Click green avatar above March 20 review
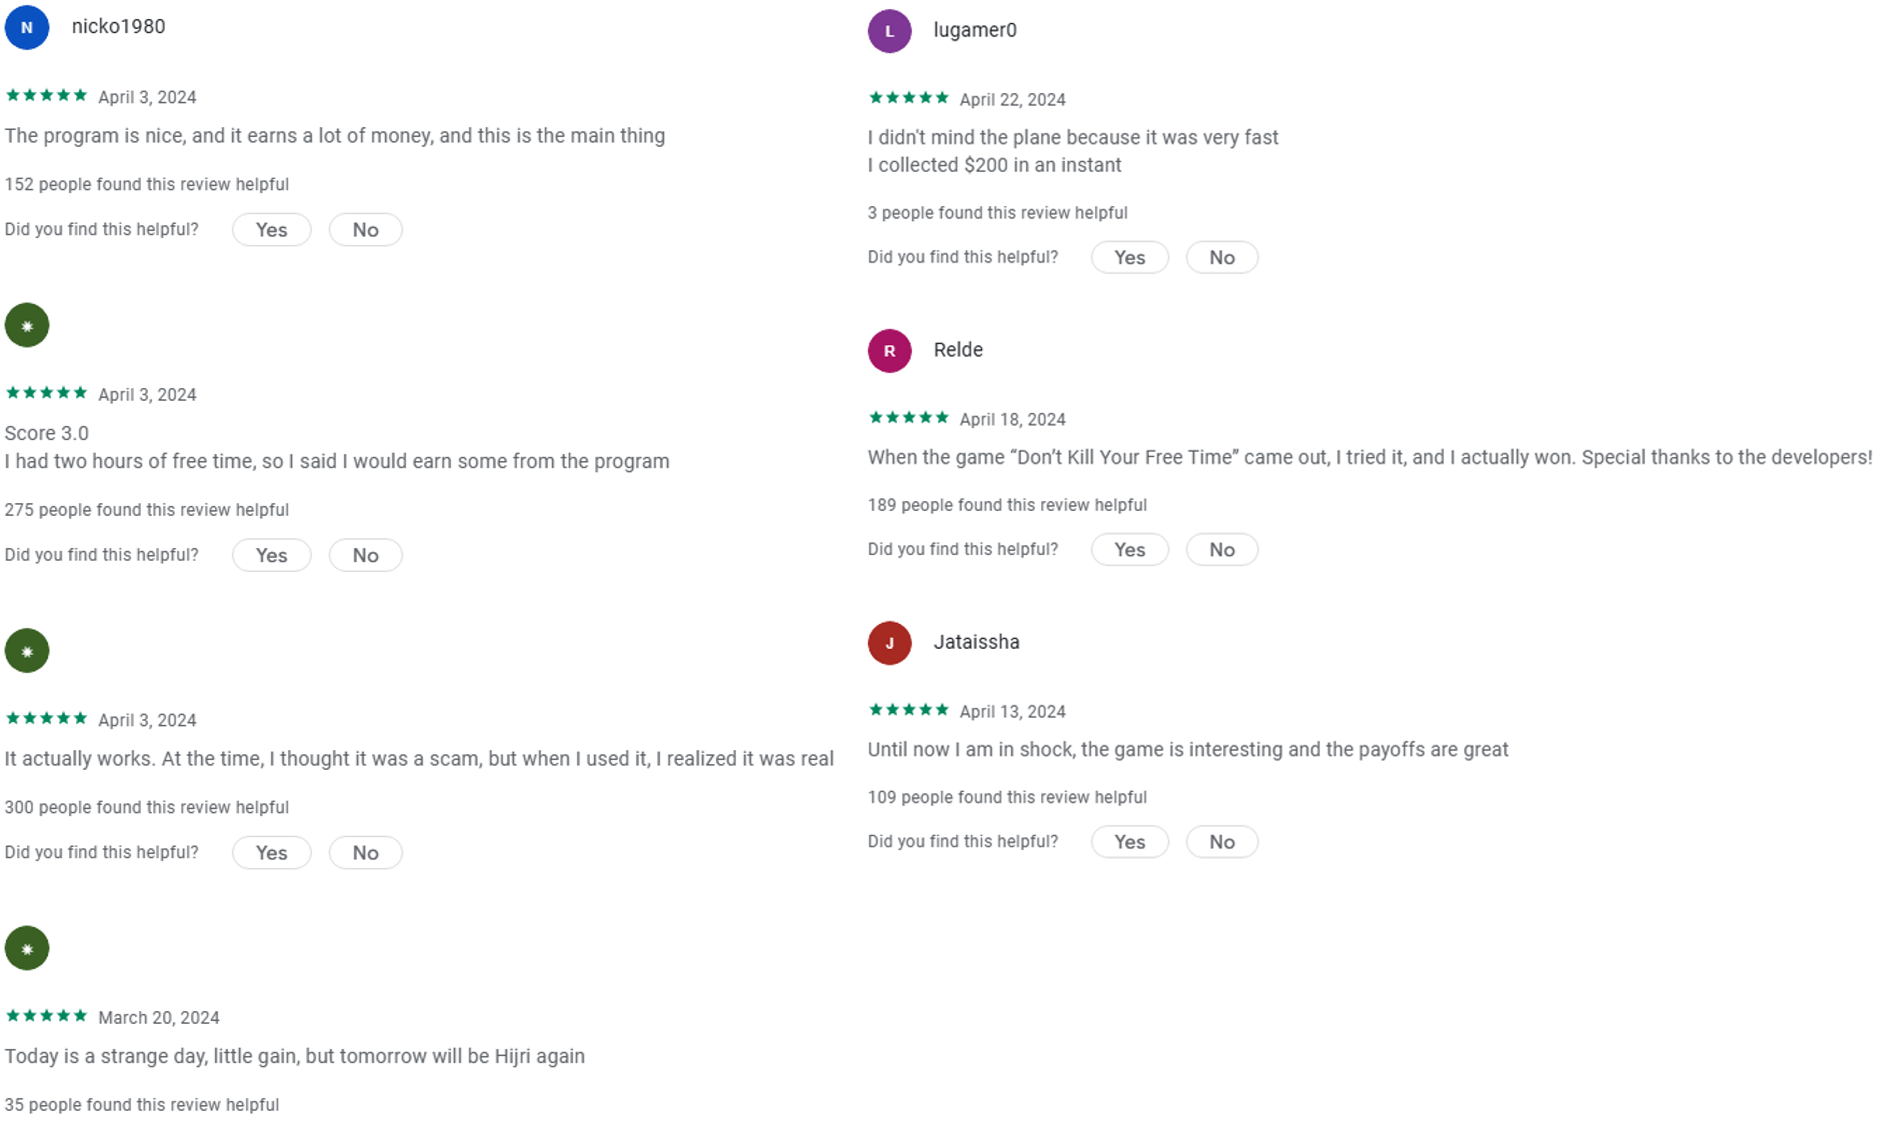The image size is (1878, 1121). coord(27,949)
